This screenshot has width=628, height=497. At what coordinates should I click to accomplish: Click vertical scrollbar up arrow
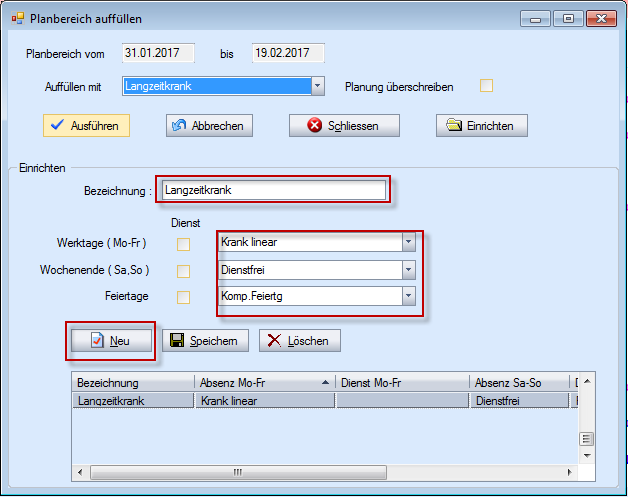click(x=587, y=381)
